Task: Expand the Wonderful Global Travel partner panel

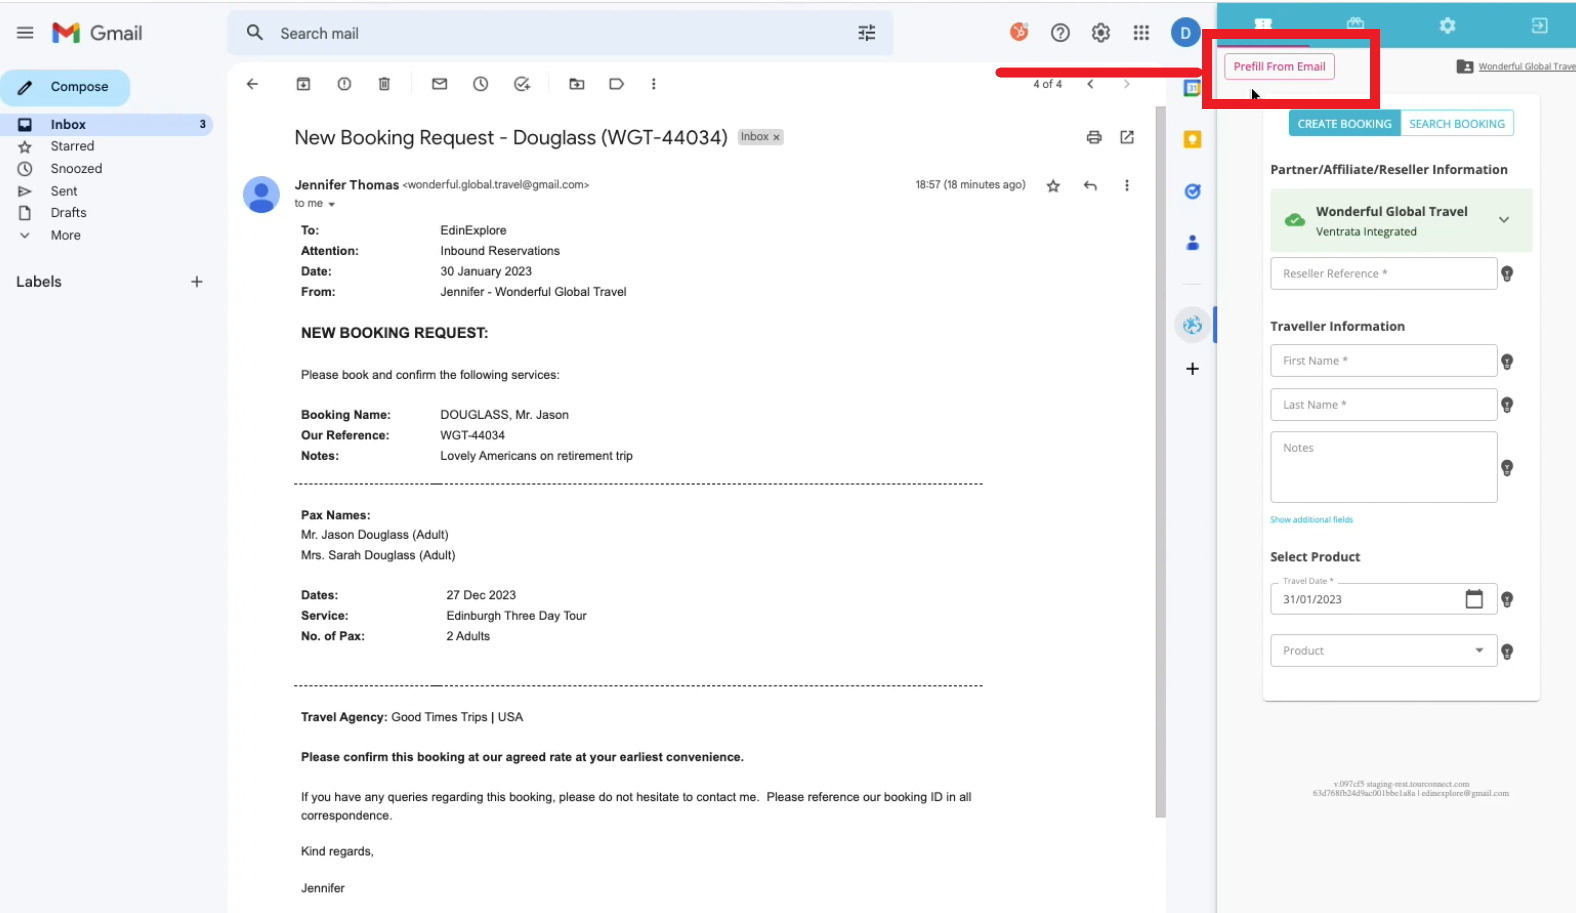Action: coord(1503,220)
